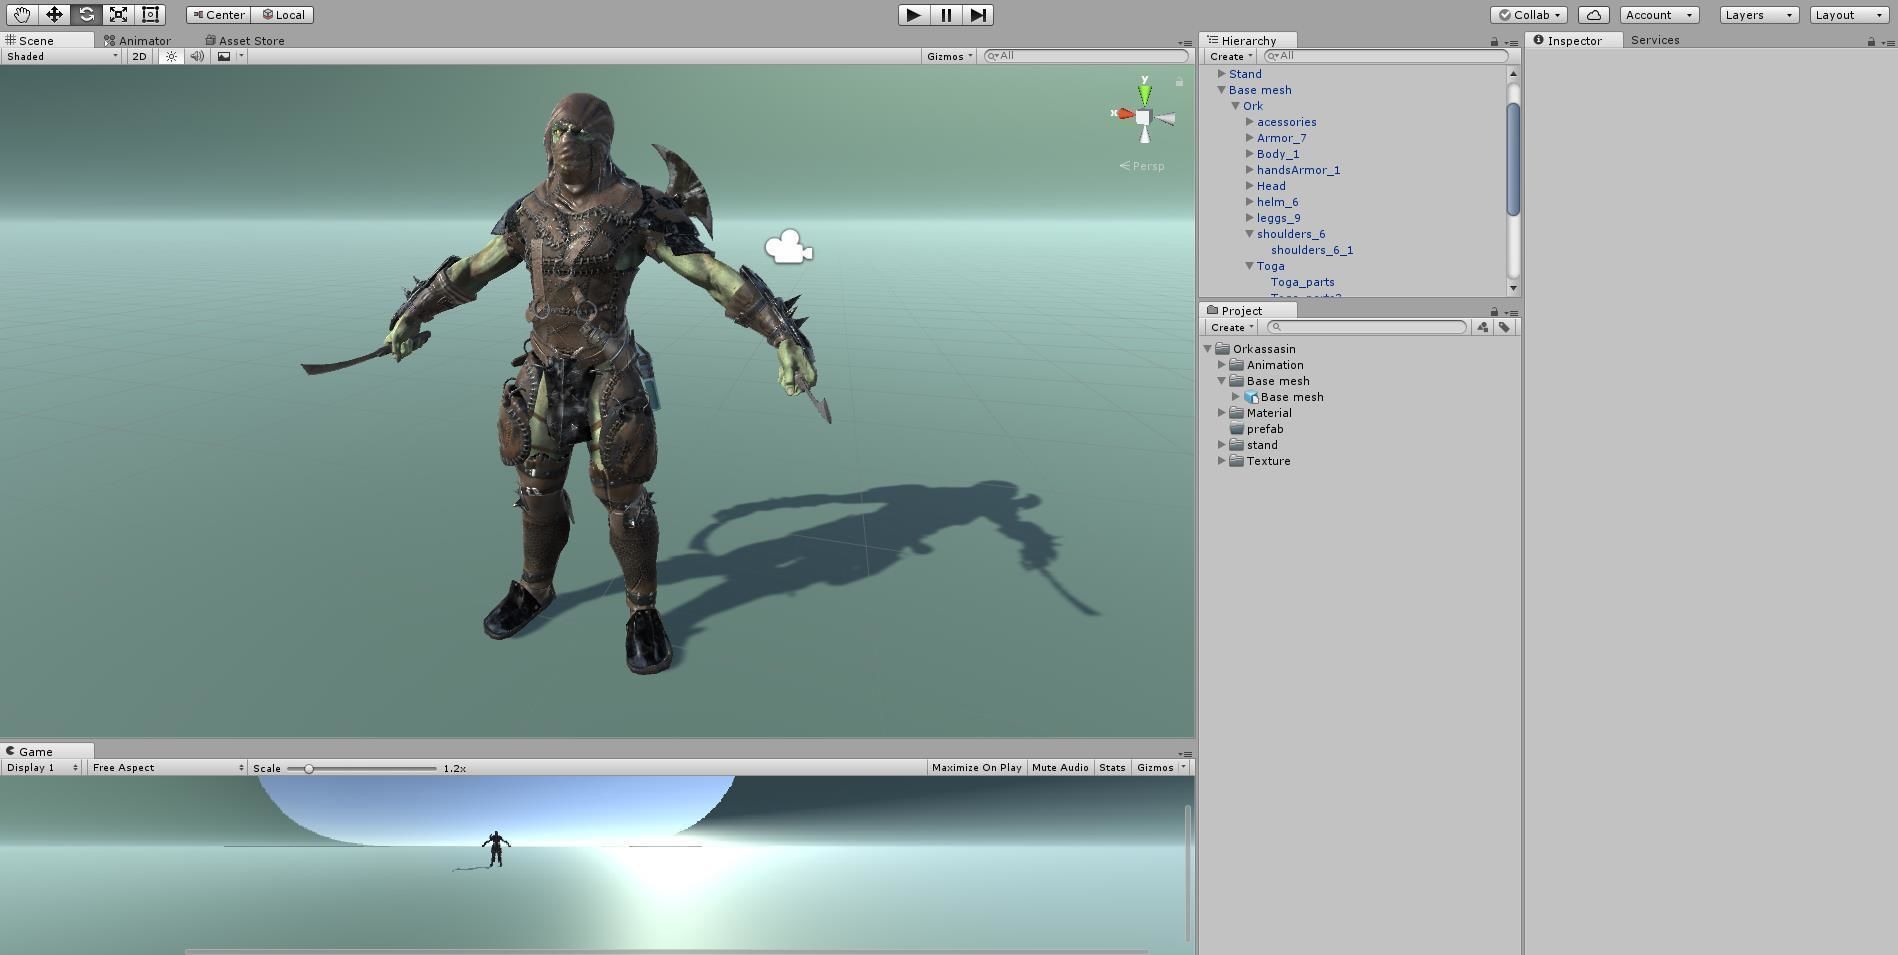Open the Layers dropdown
1898x955 pixels.
point(1759,15)
